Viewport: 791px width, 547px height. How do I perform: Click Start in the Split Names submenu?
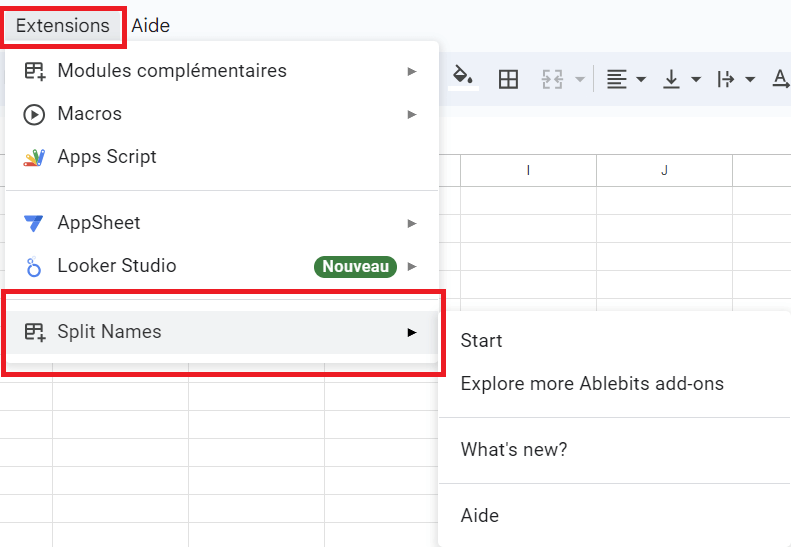coord(482,341)
